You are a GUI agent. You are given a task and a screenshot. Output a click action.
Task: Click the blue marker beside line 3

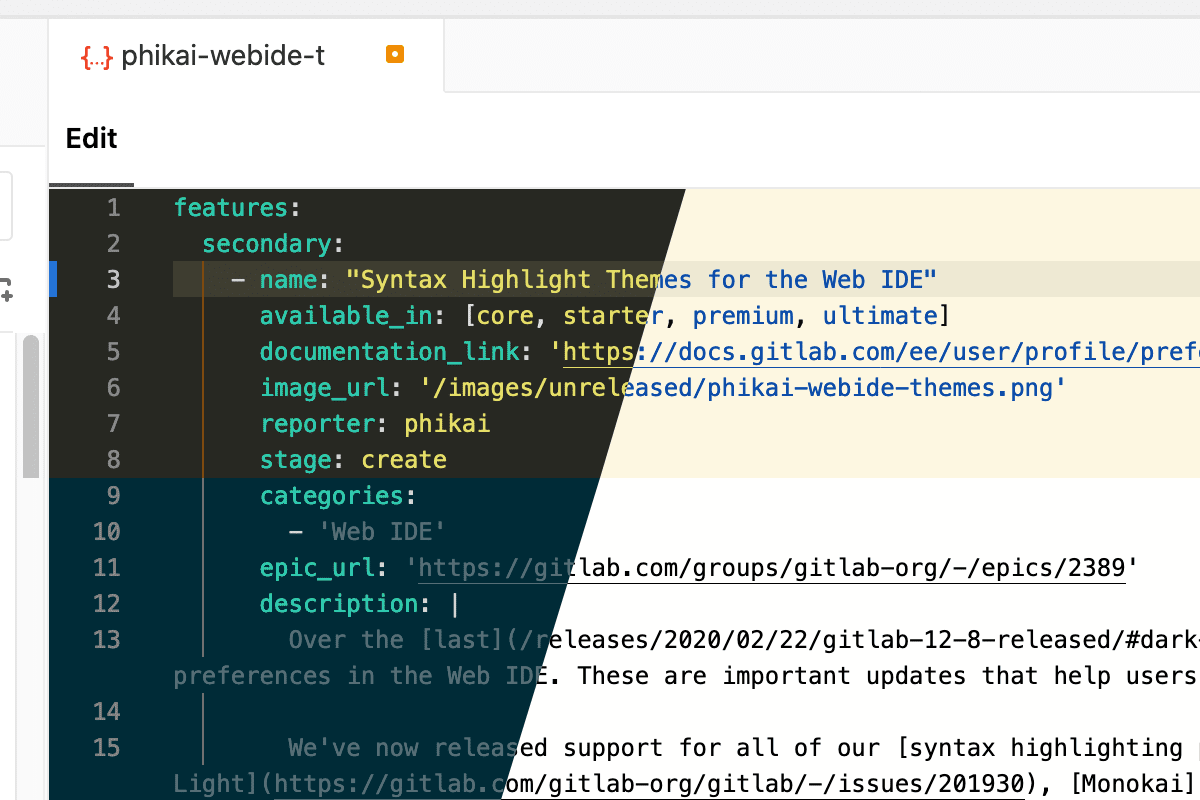coord(54,279)
